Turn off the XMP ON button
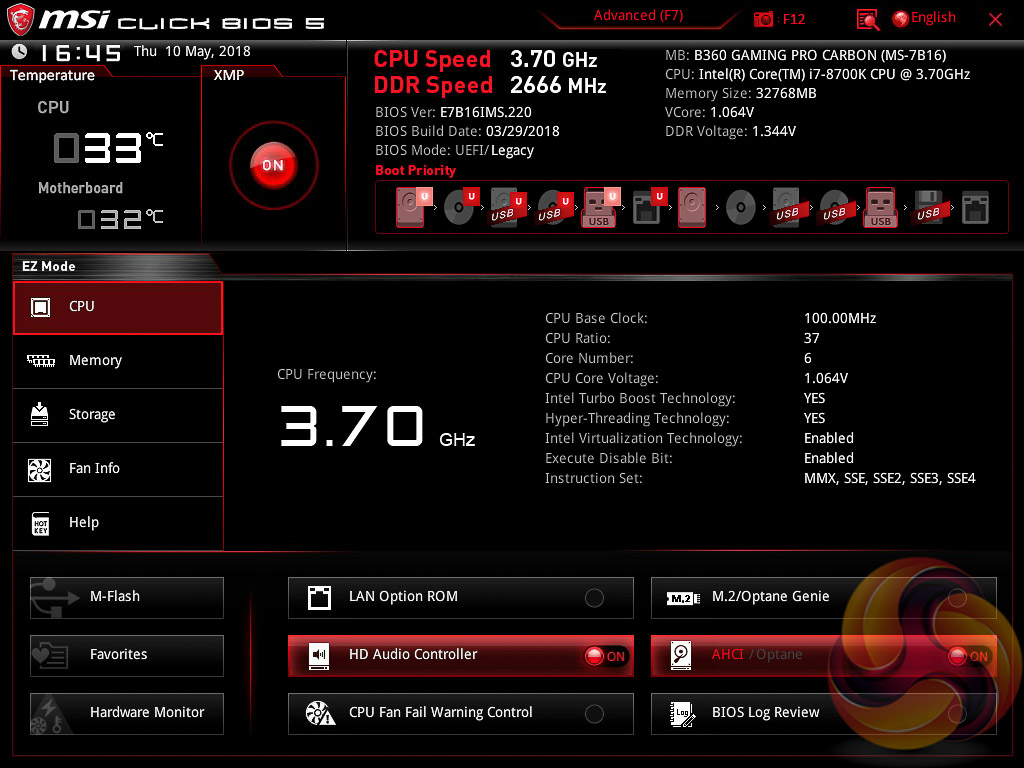The image size is (1024, 768). 273,165
